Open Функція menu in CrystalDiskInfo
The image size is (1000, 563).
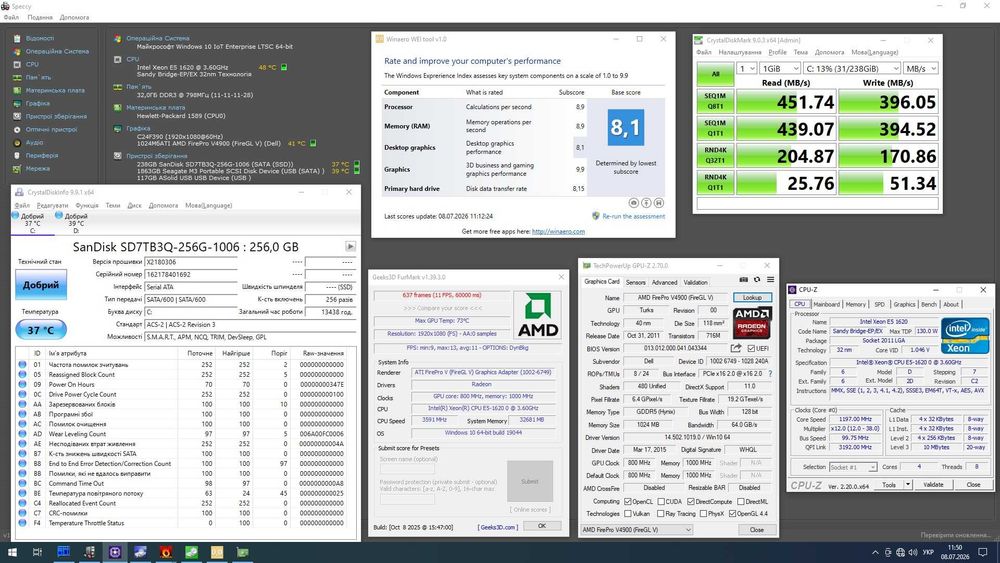[87, 205]
